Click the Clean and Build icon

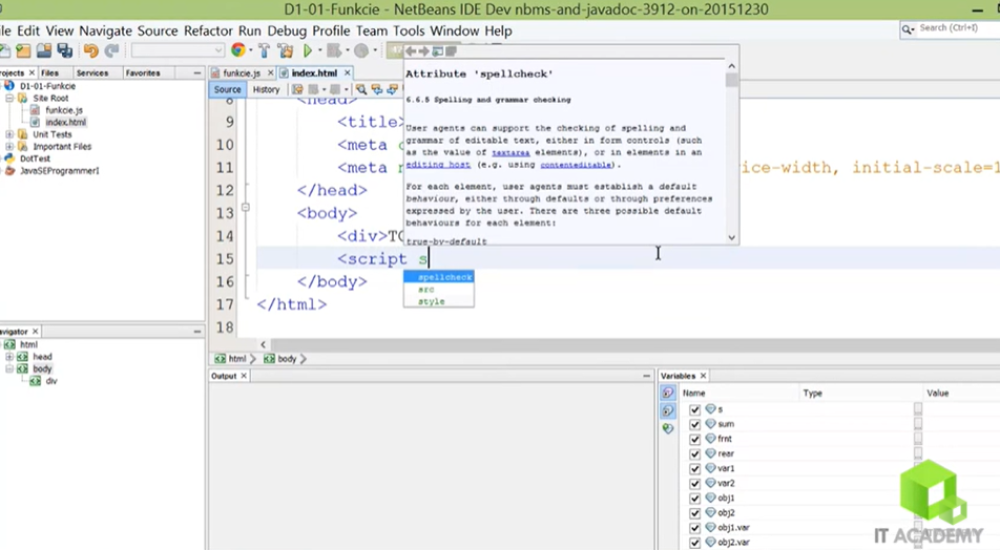tap(285, 50)
